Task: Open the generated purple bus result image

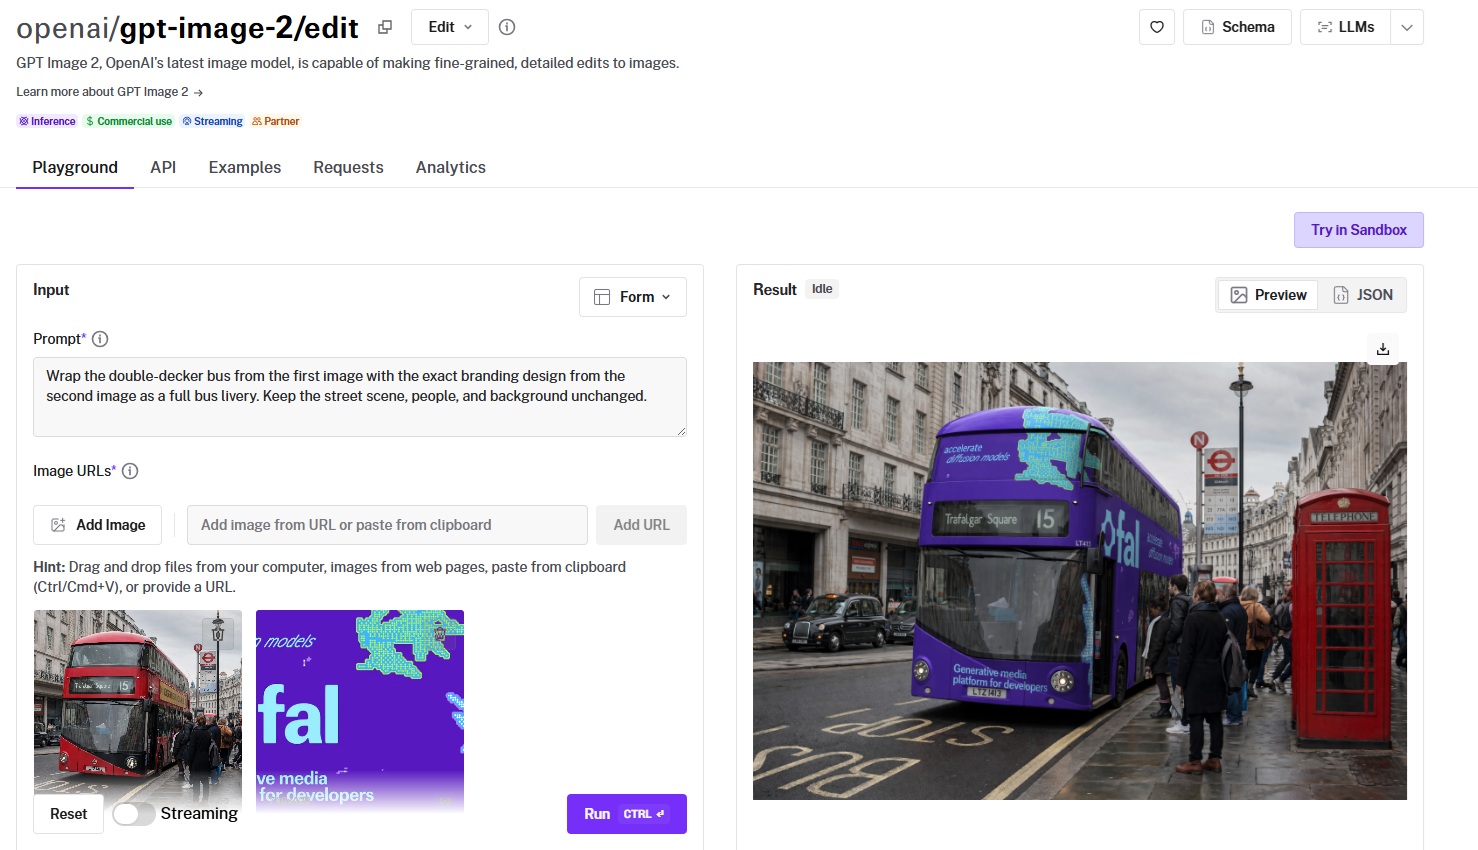Action: pyautogui.click(x=1079, y=580)
